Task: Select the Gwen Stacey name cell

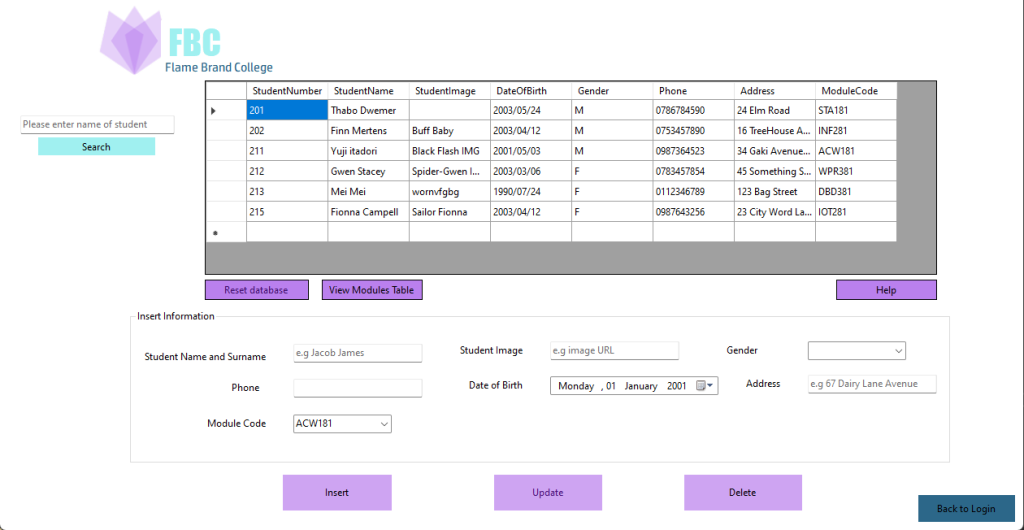Action: (x=367, y=171)
